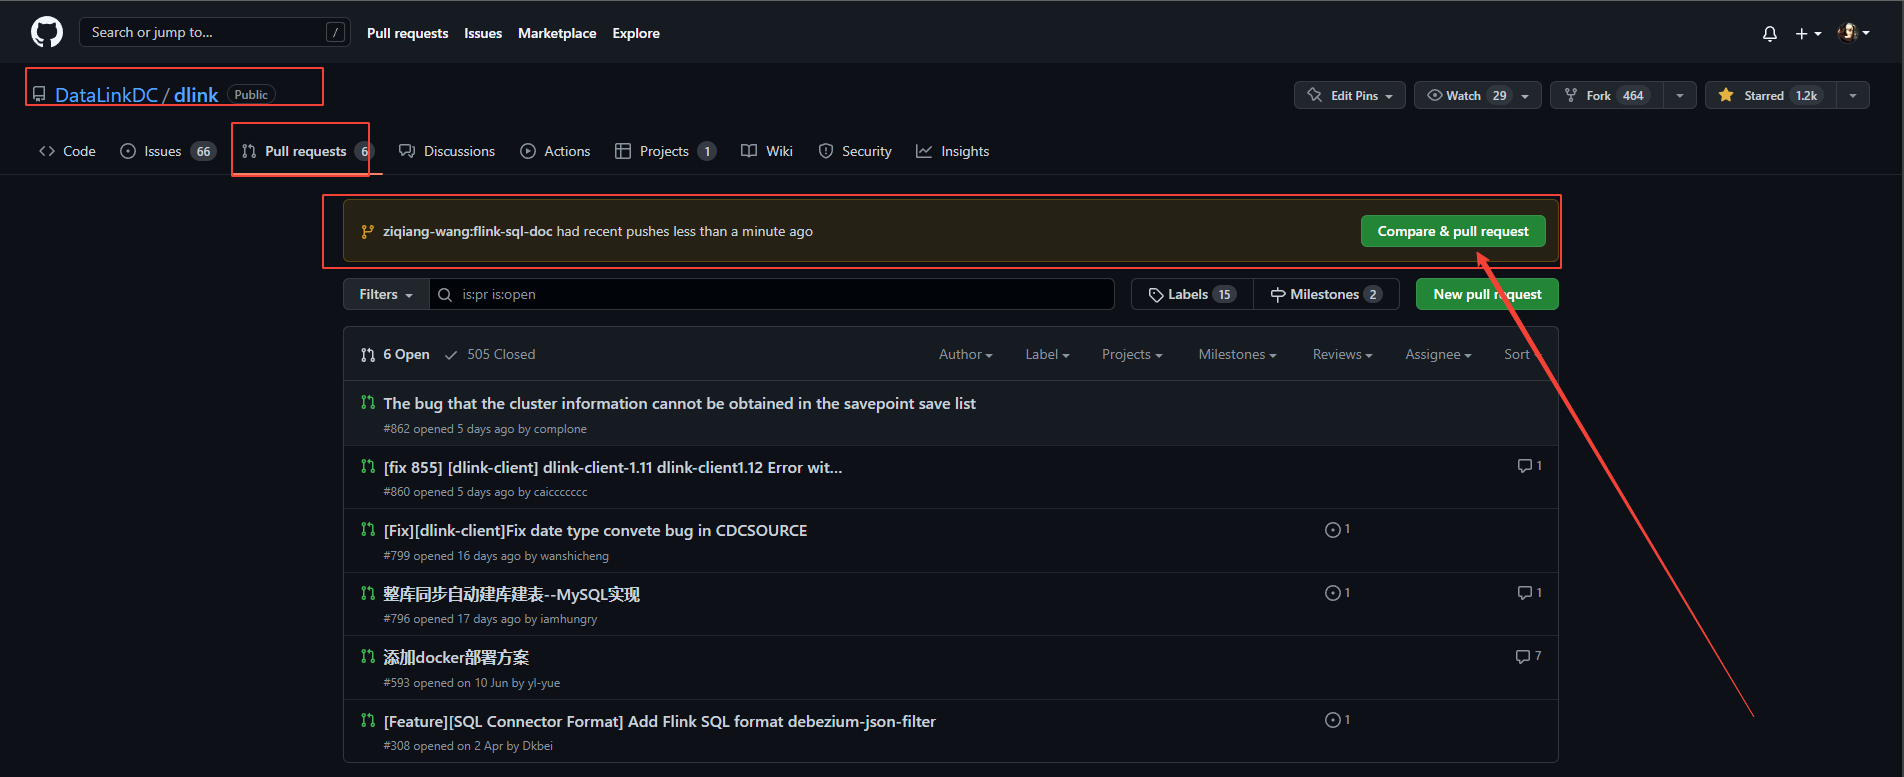Switch to the Projects tab
Viewport: 1904px width, 777px height.
click(x=665, y=151)
